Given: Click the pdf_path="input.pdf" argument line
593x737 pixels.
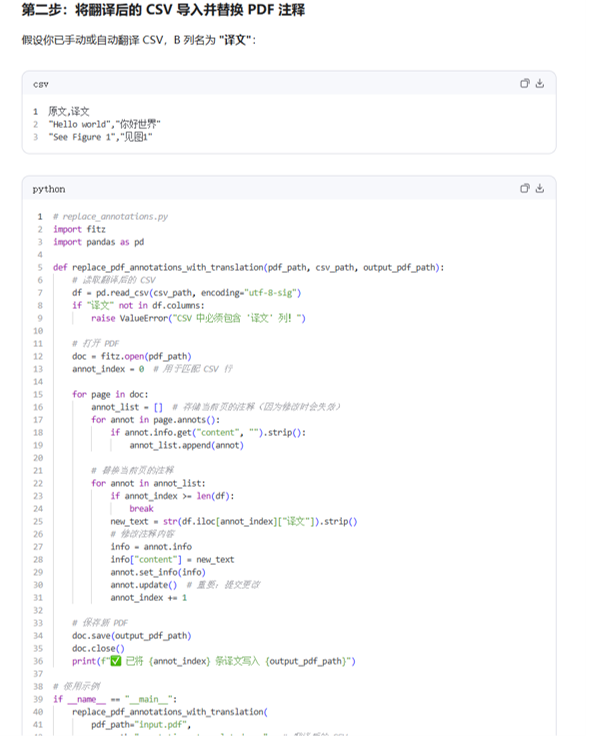Looking at the screenshot, I should pyautogui.click(x=141, y=724).
